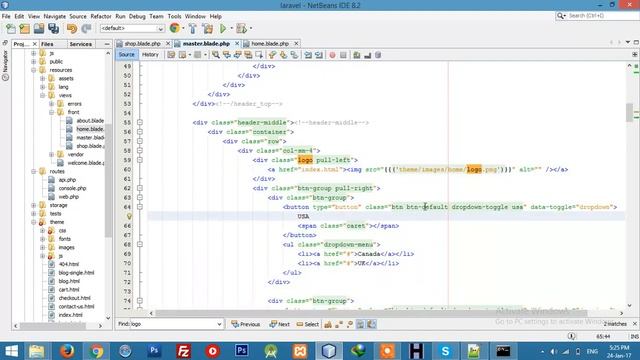Collapse the resources folder

[34, 70]
